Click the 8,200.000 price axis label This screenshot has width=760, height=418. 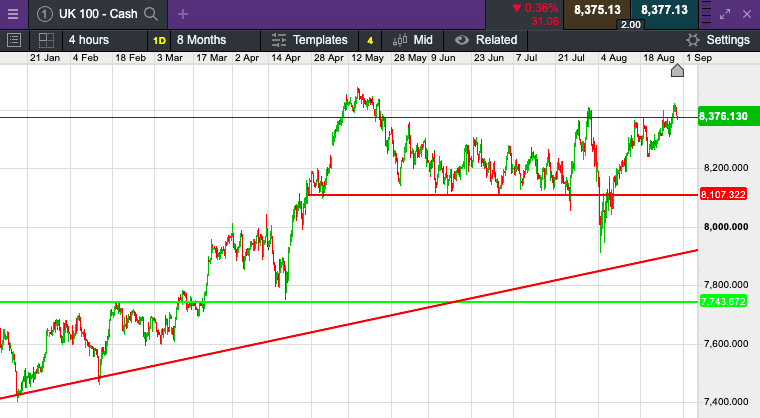pos(726,168)
